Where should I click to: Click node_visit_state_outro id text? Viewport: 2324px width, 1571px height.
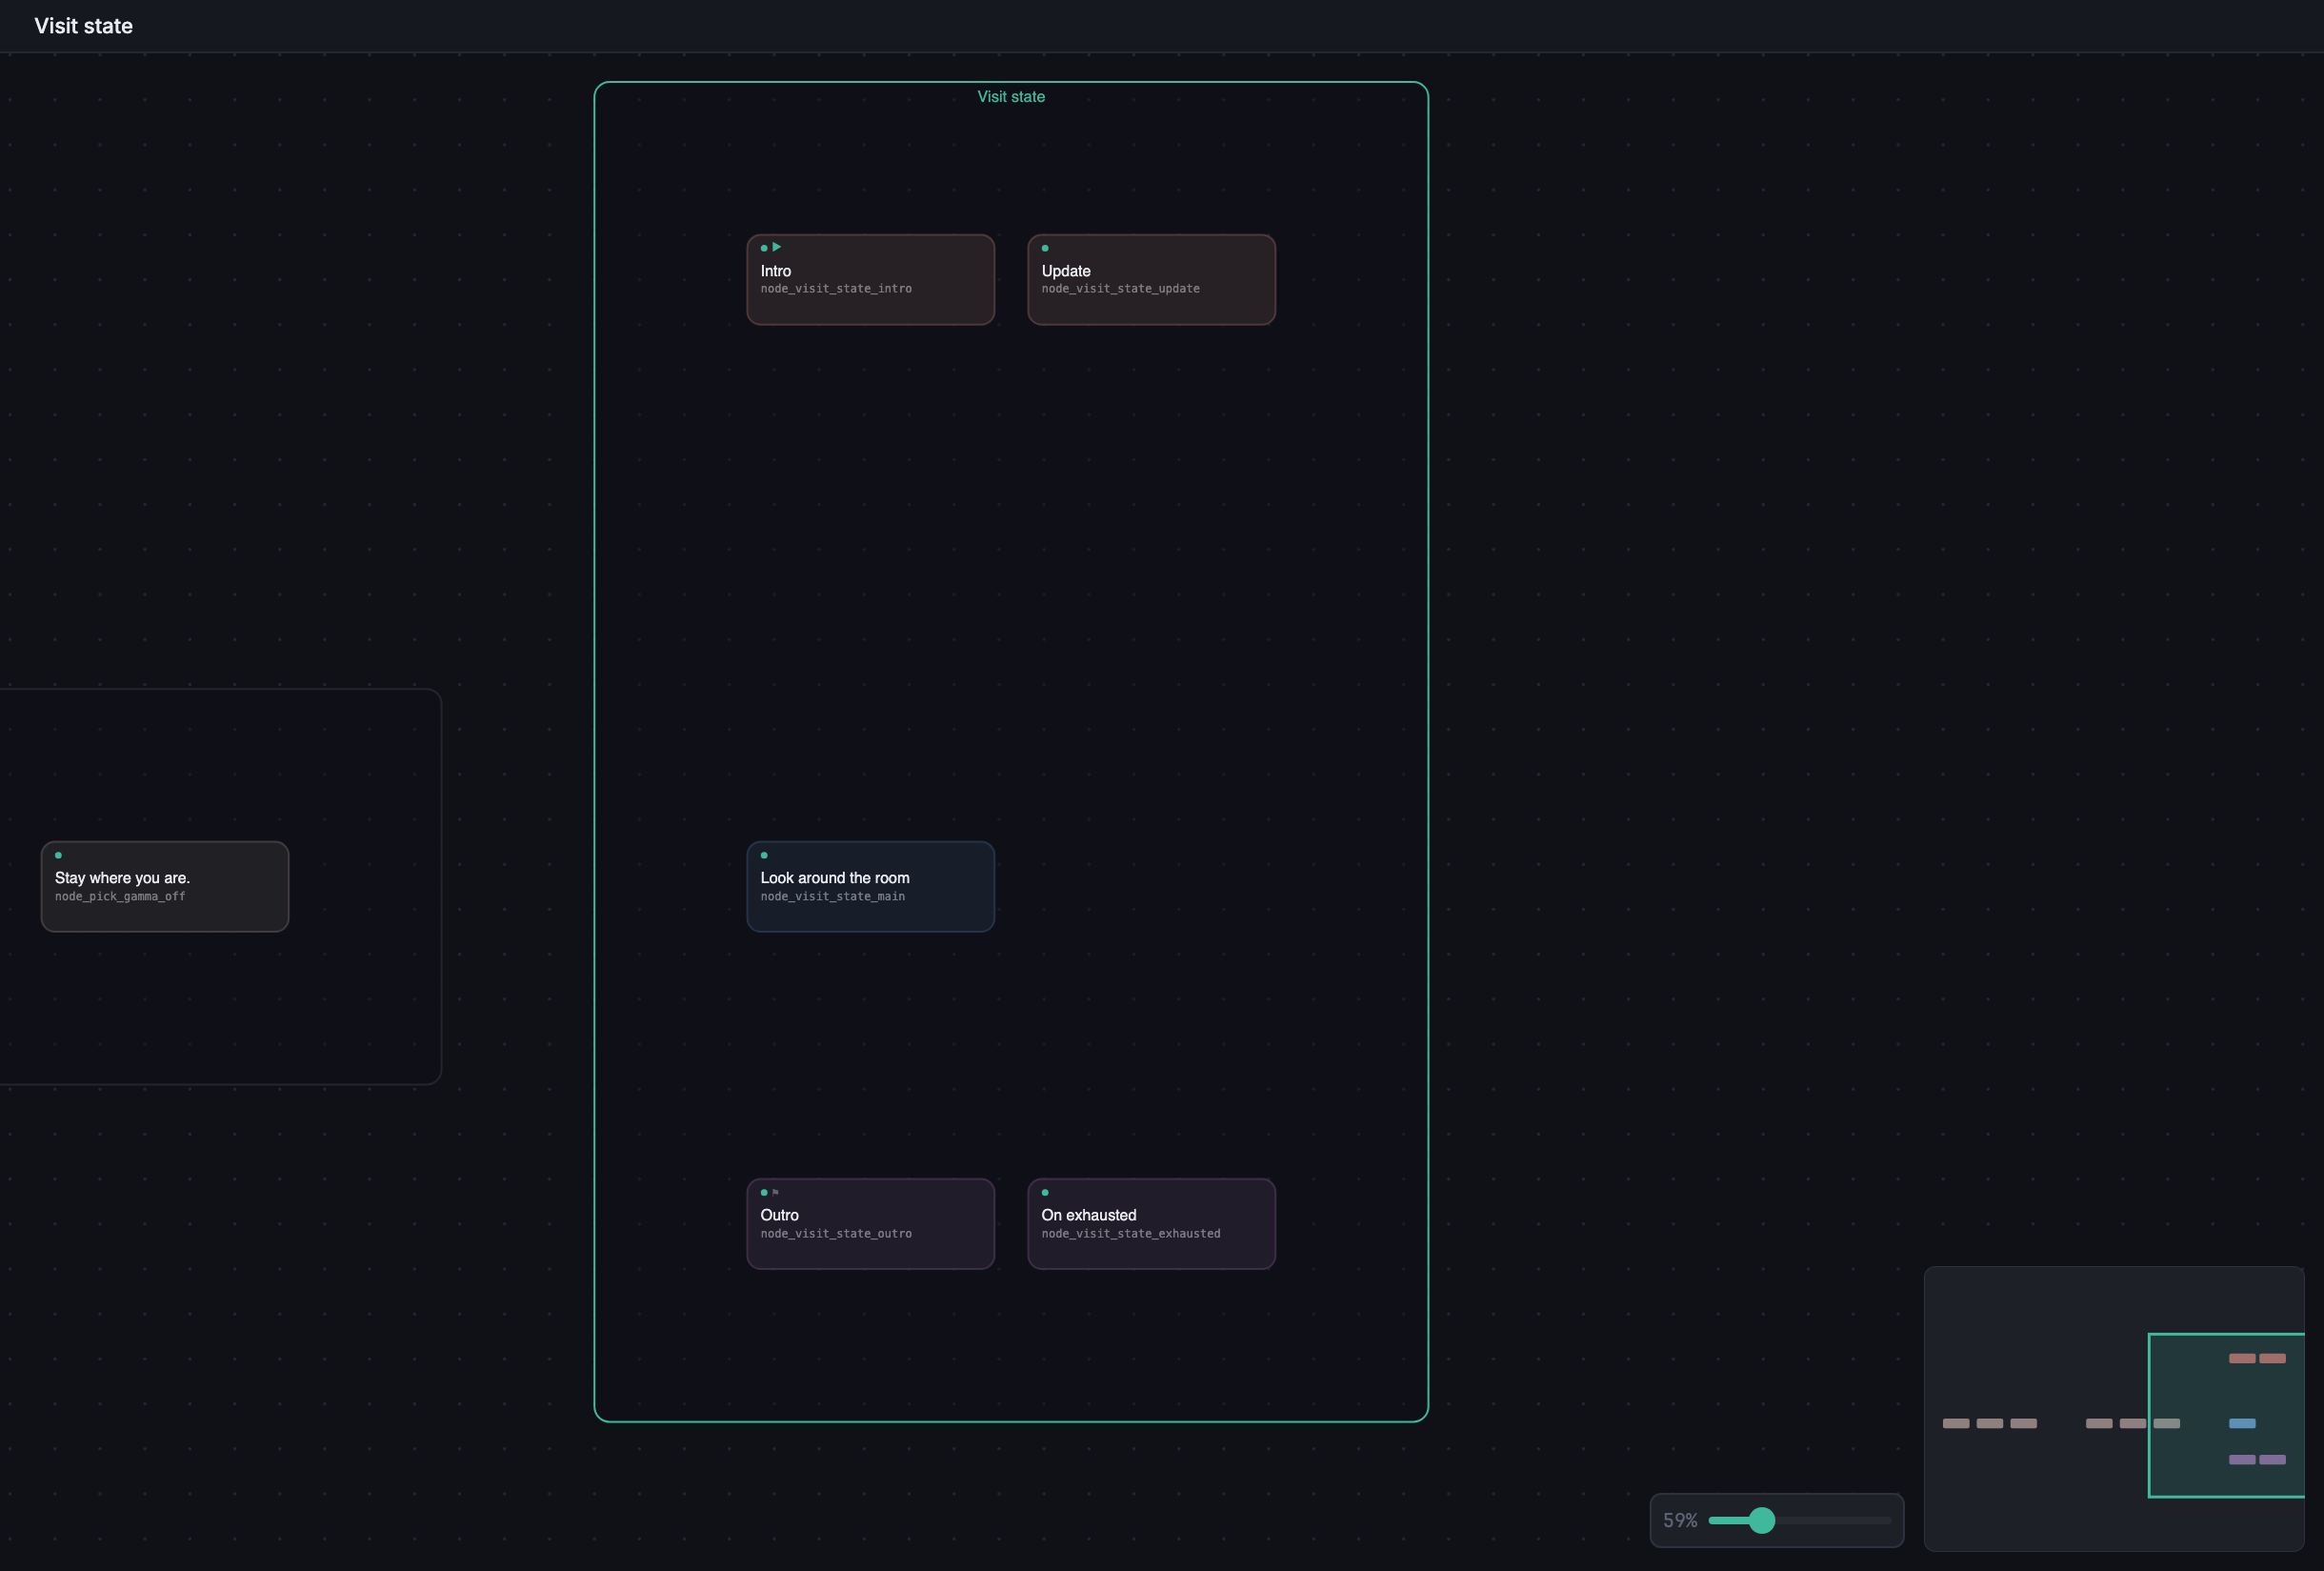[836, 1234]
